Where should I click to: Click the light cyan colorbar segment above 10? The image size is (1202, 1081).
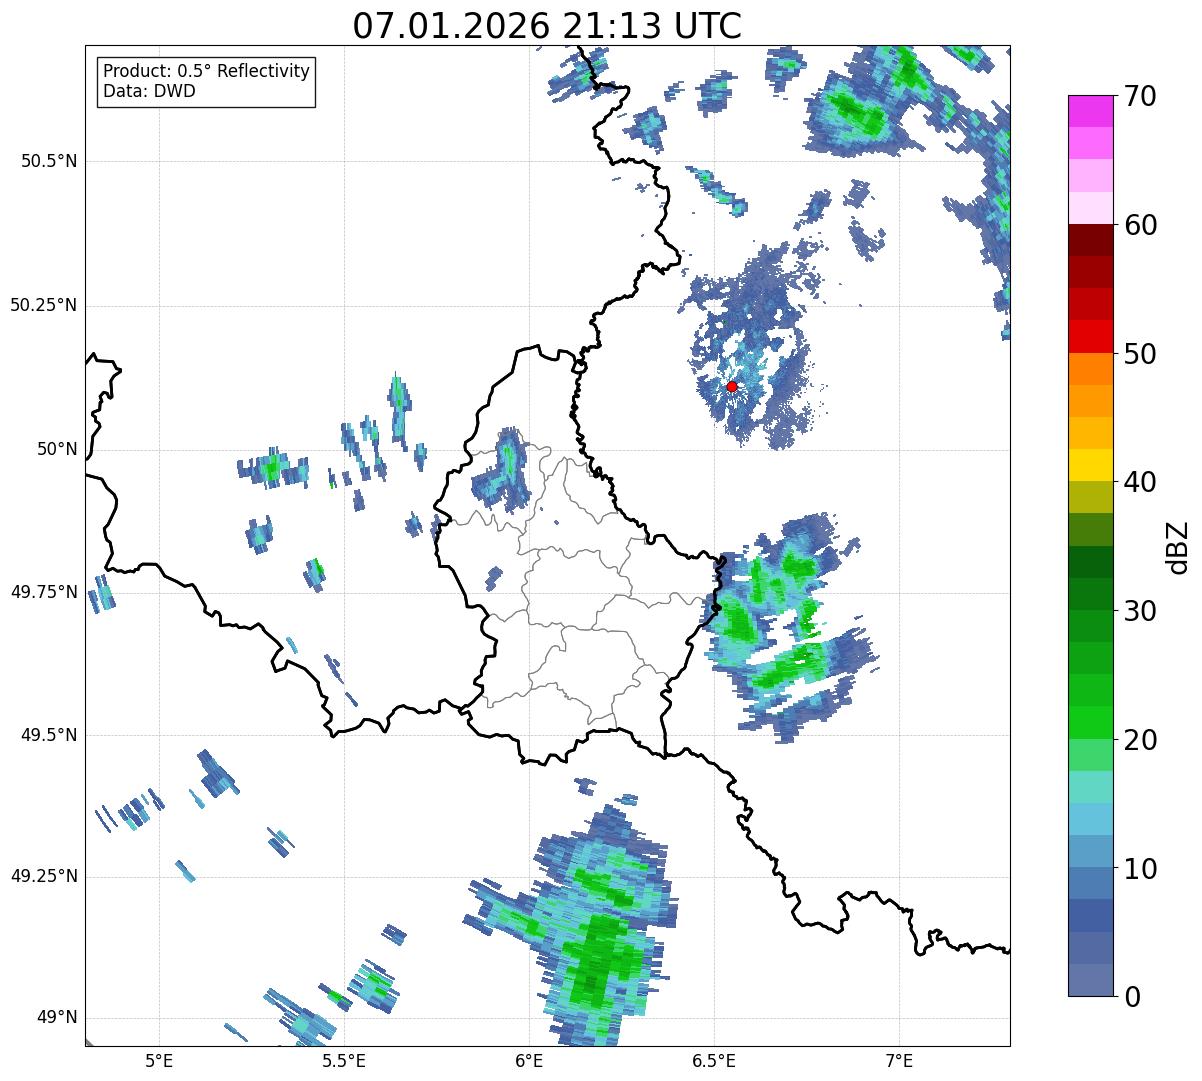(1091, 819)
